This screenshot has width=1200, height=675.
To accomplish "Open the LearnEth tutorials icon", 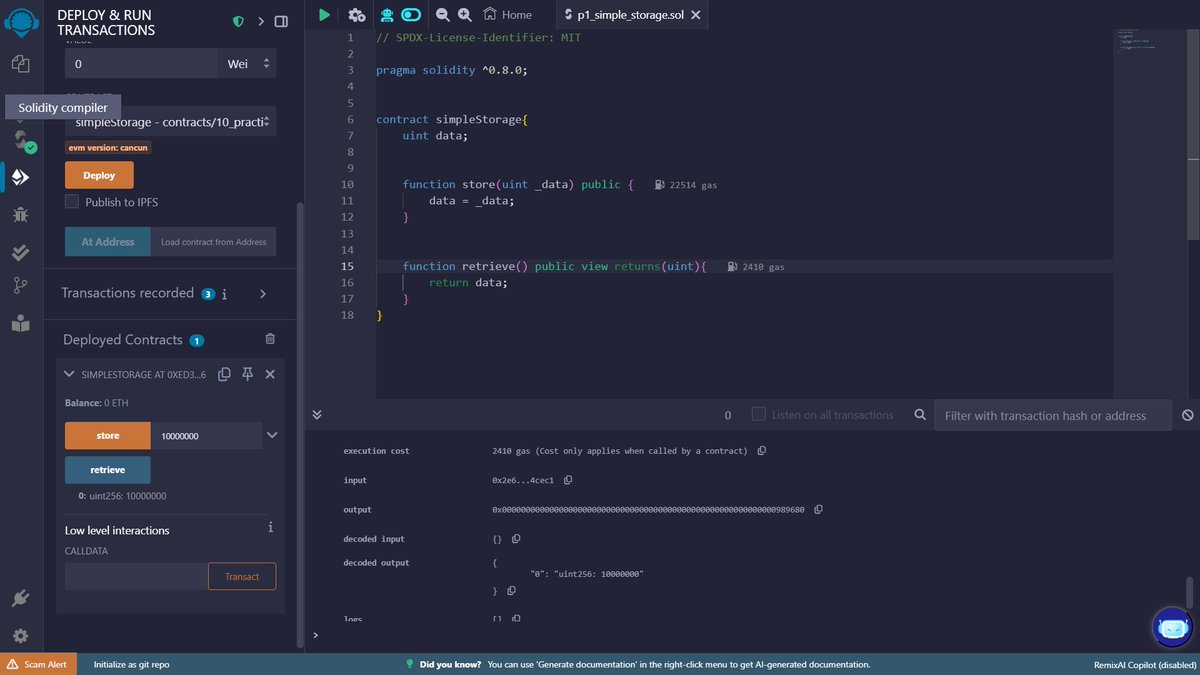I will [21, 324].
